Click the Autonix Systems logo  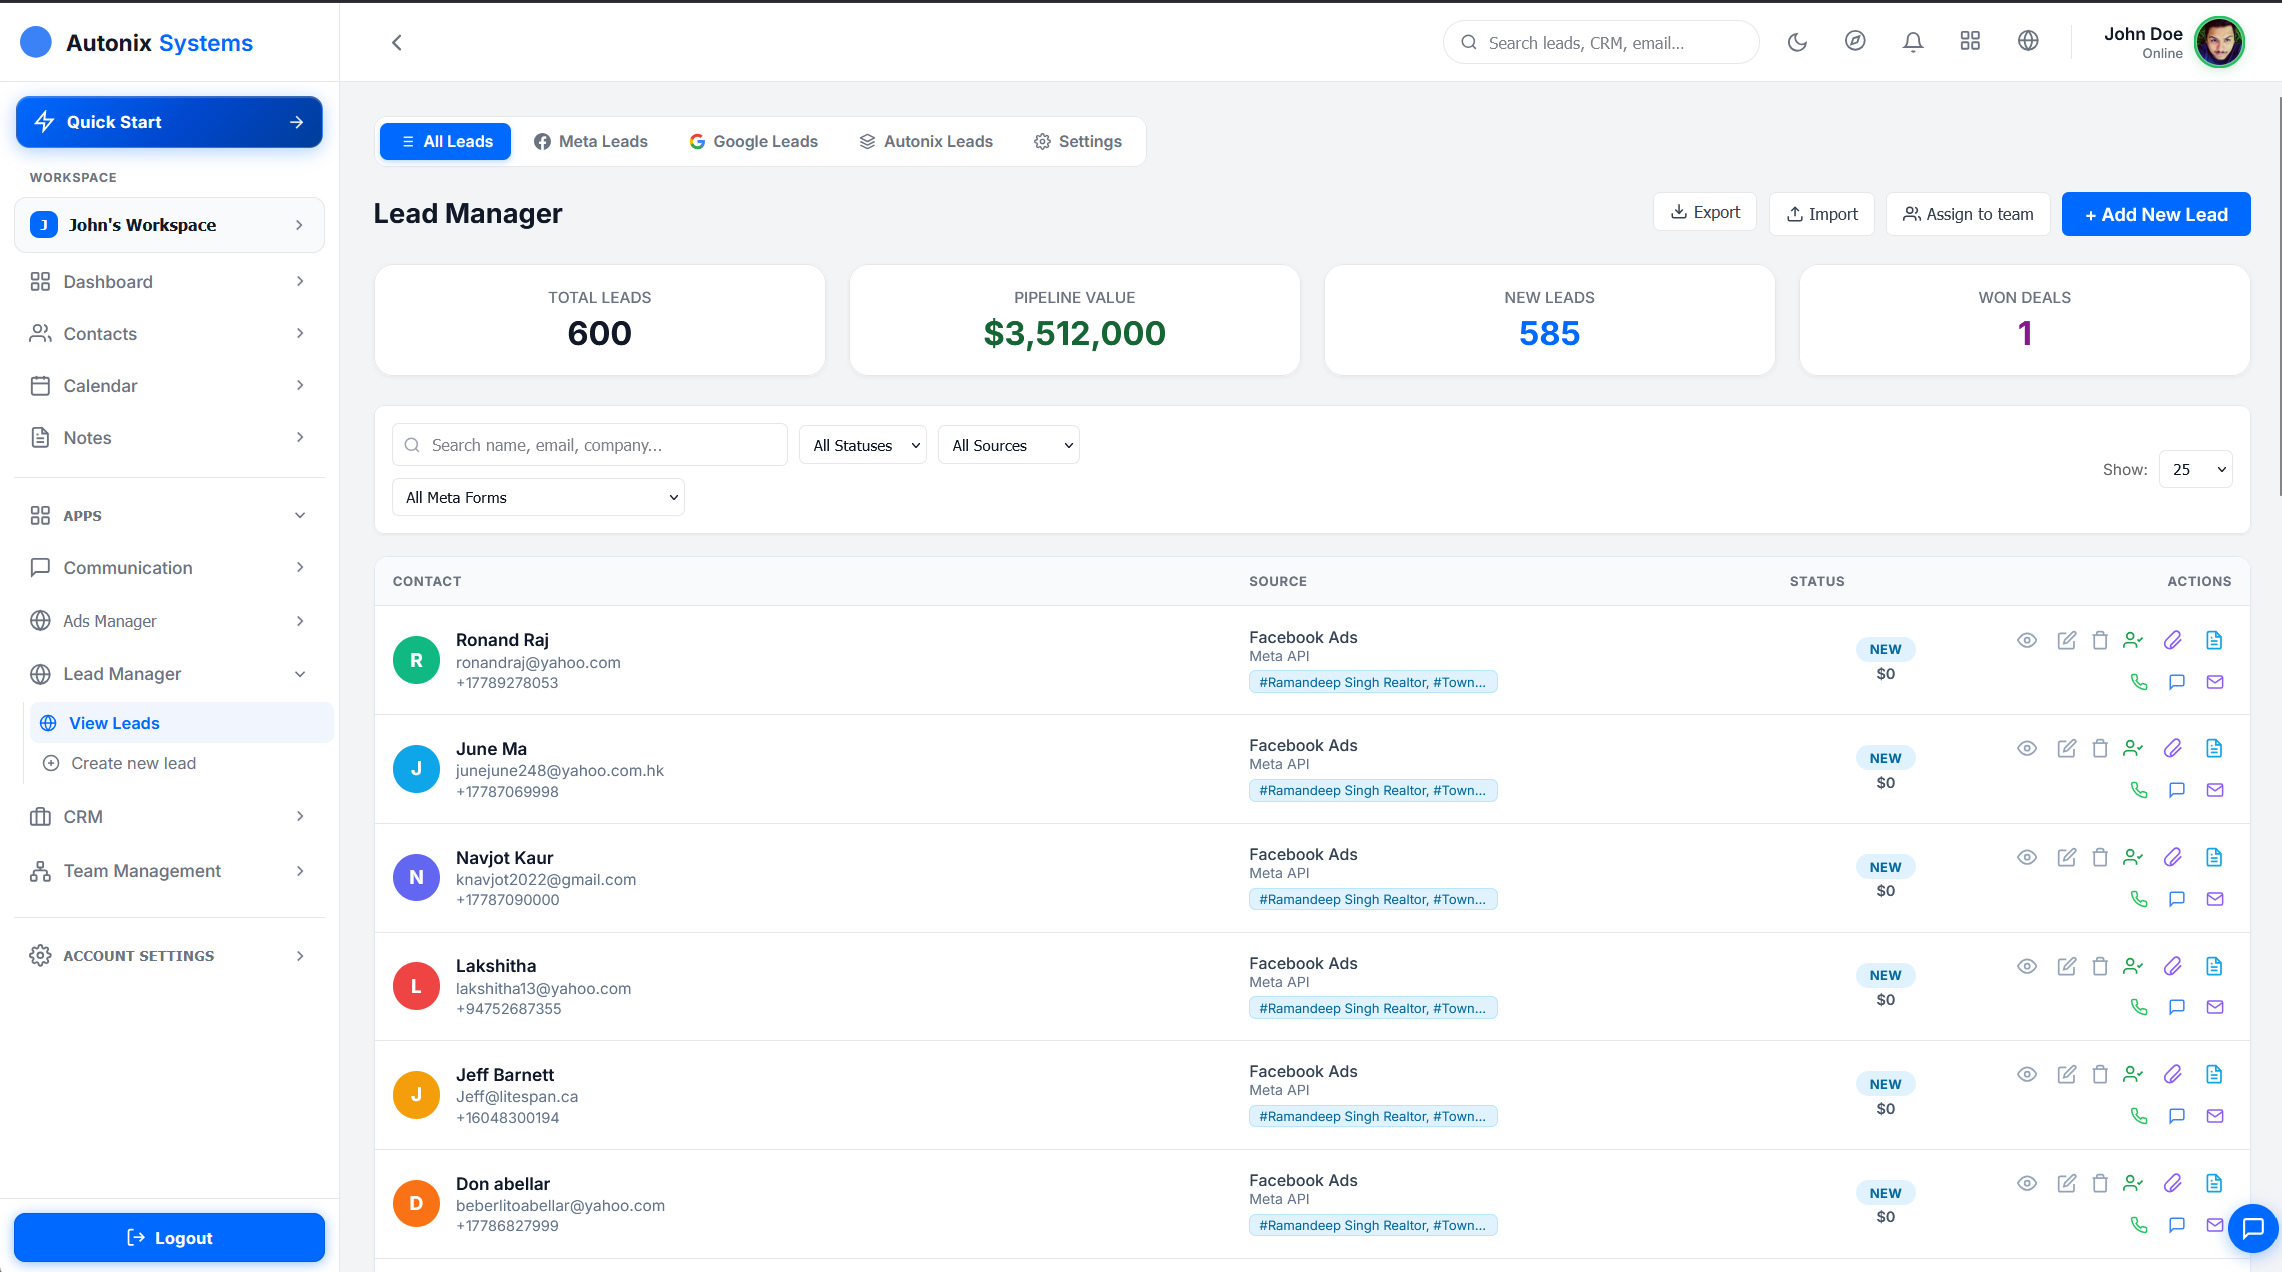tap(137, 42)
